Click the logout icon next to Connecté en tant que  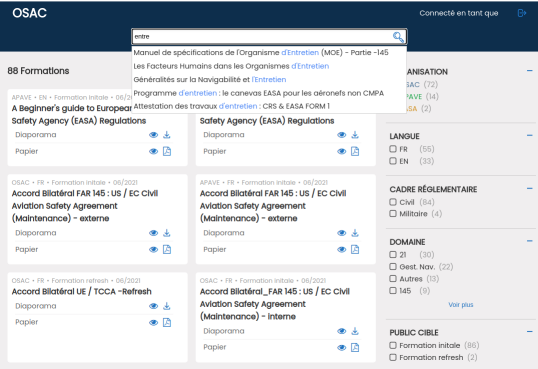click(x=522, y=13)
